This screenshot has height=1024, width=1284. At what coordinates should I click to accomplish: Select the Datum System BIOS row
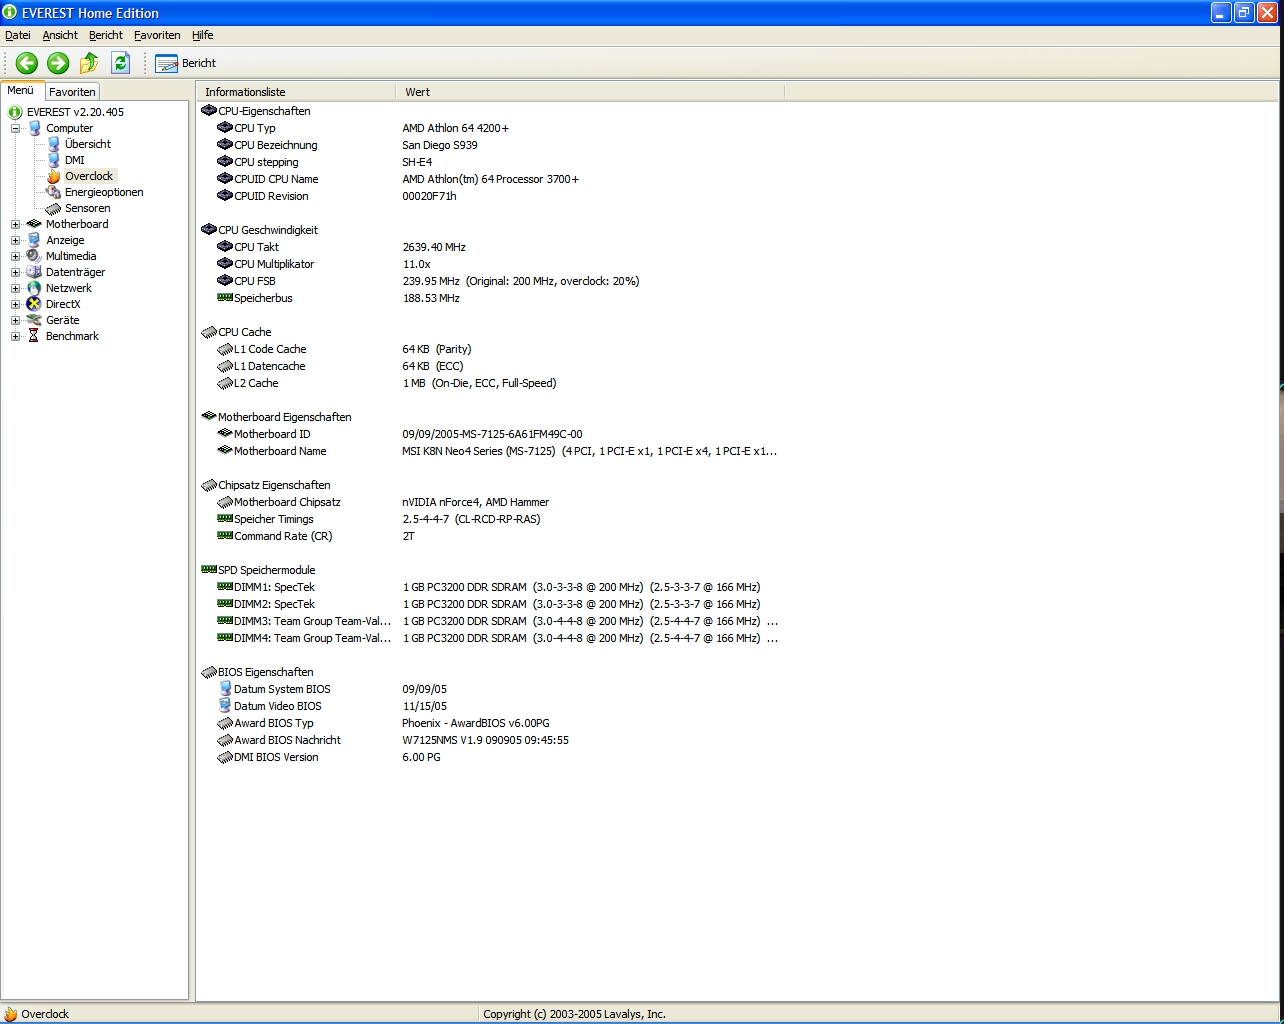pyautogui.click(x=490, y=689)
